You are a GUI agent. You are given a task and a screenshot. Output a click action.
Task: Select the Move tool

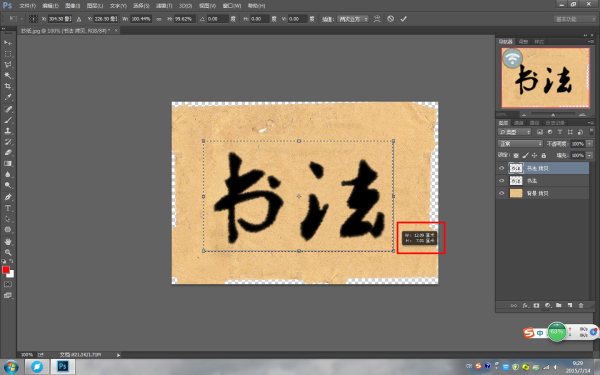(x=8, y=42)
